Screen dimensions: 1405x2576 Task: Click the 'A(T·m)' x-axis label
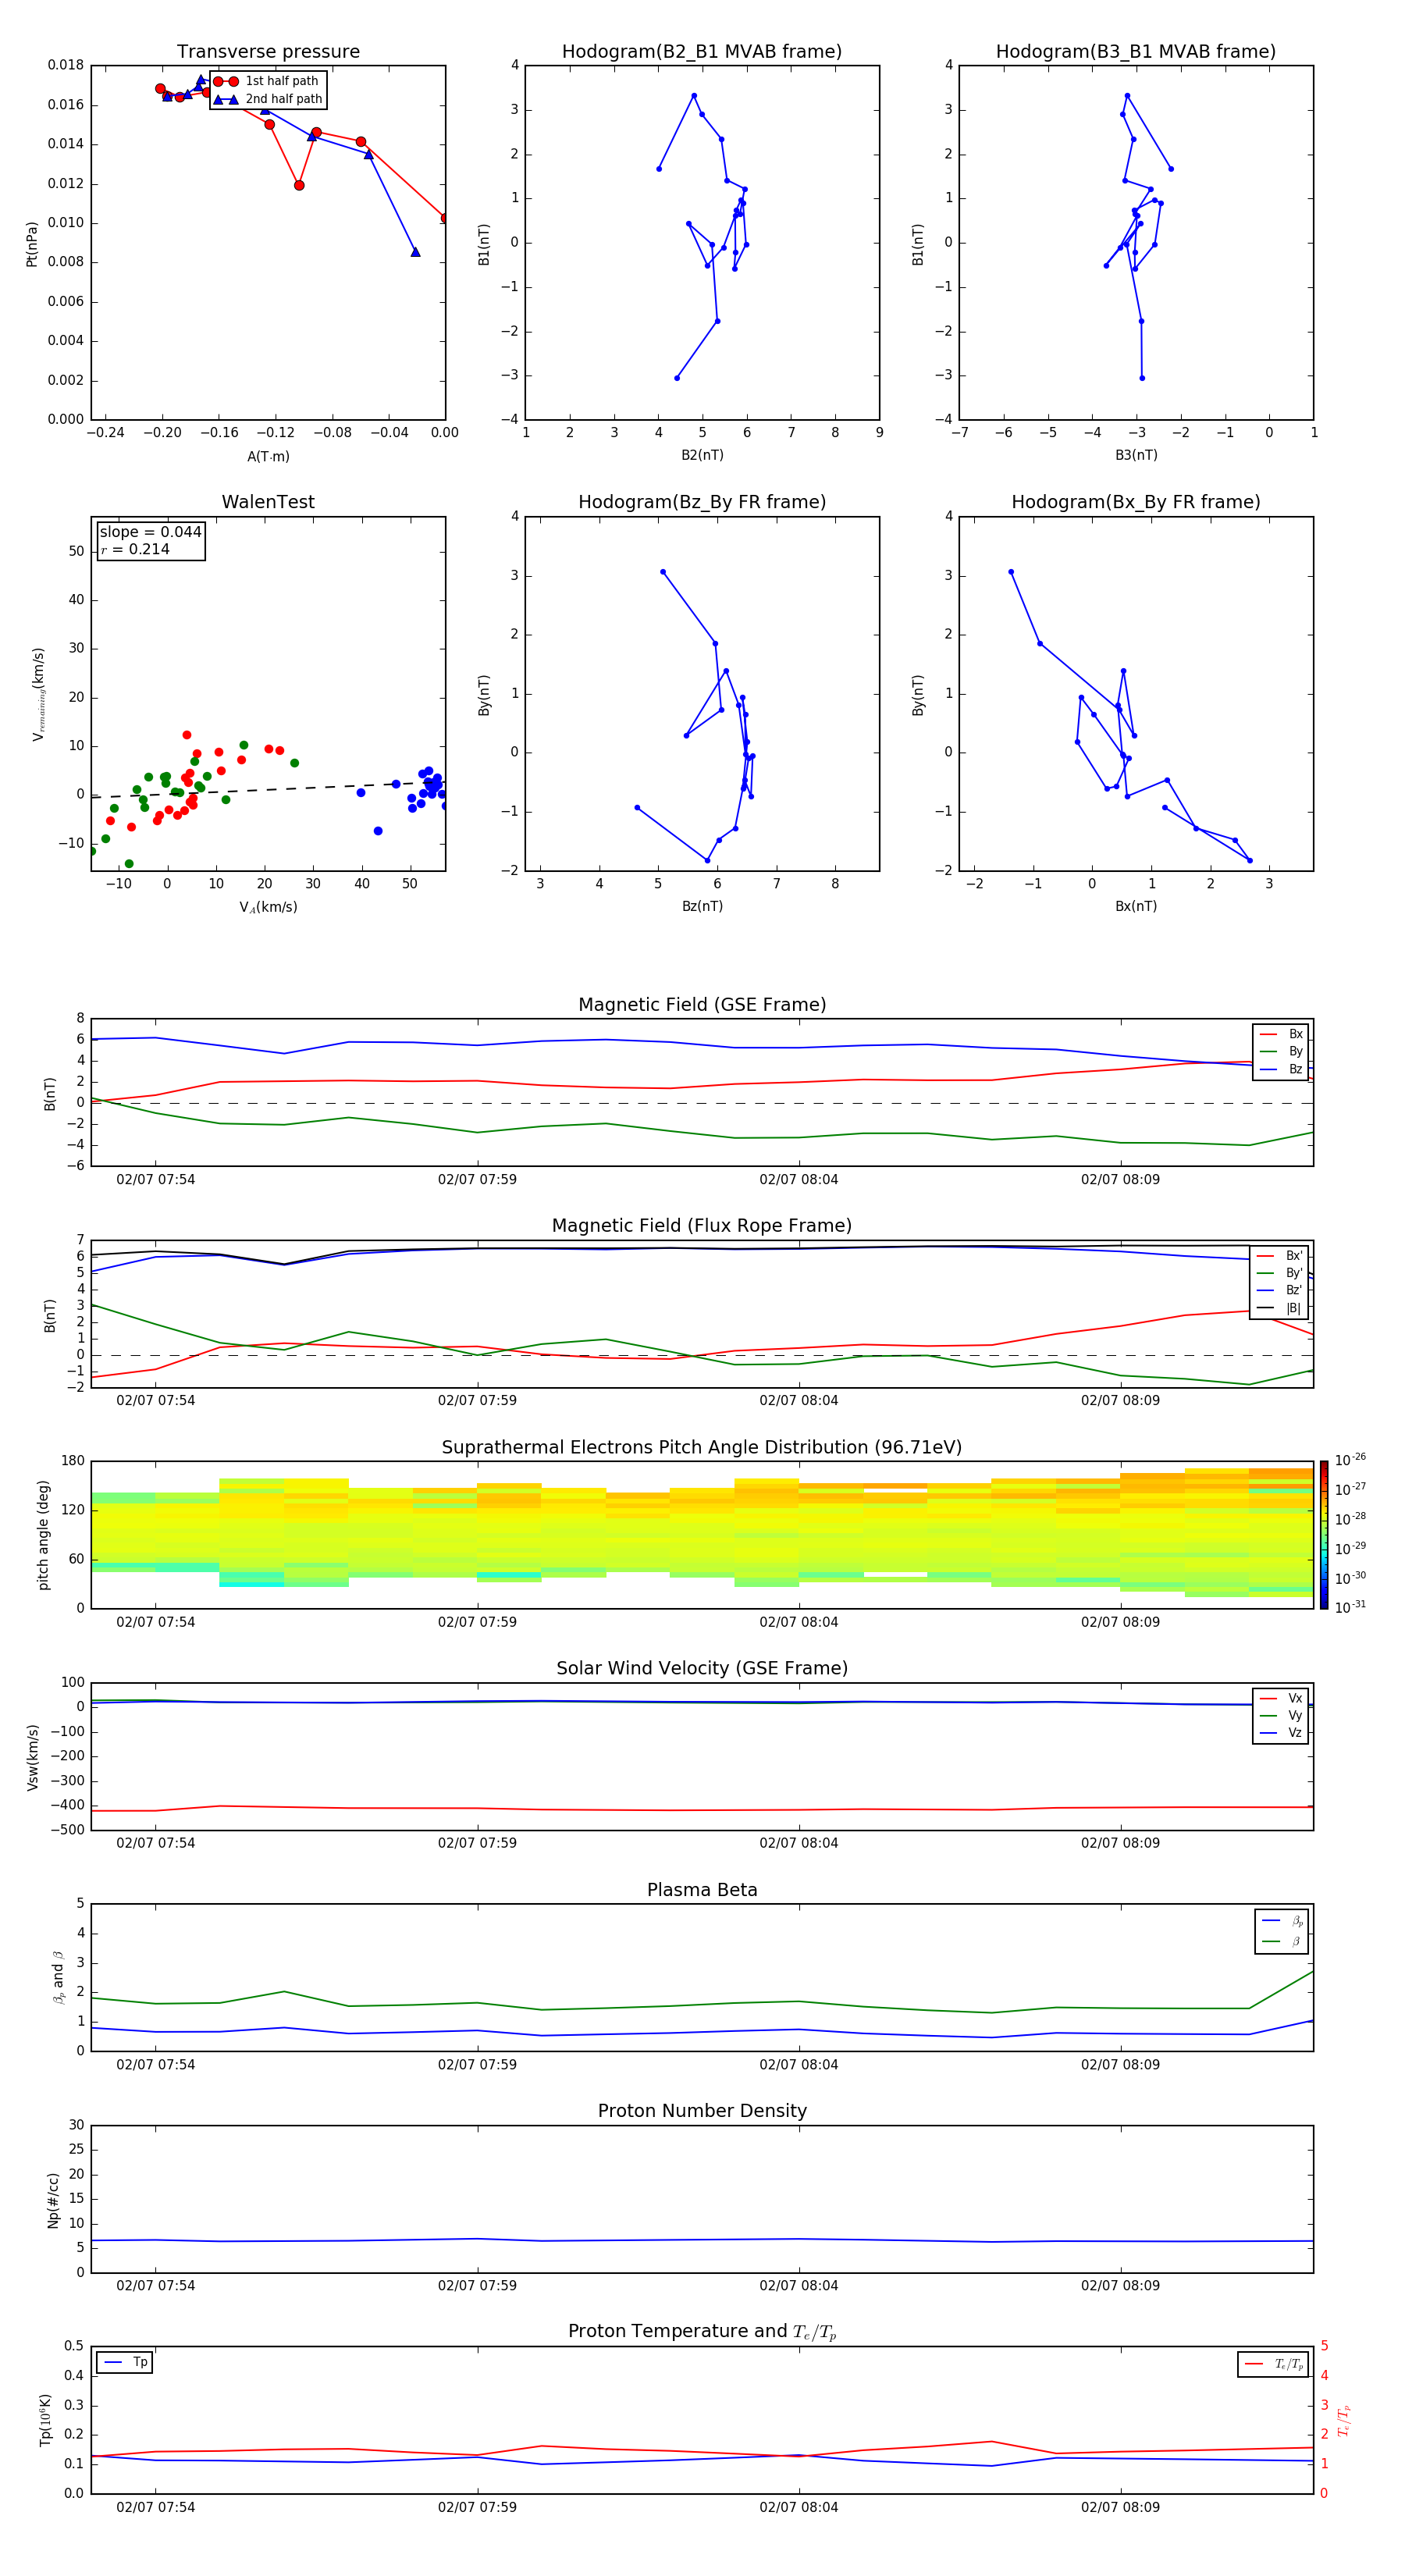pyautogui.click(x=268, y=457)
